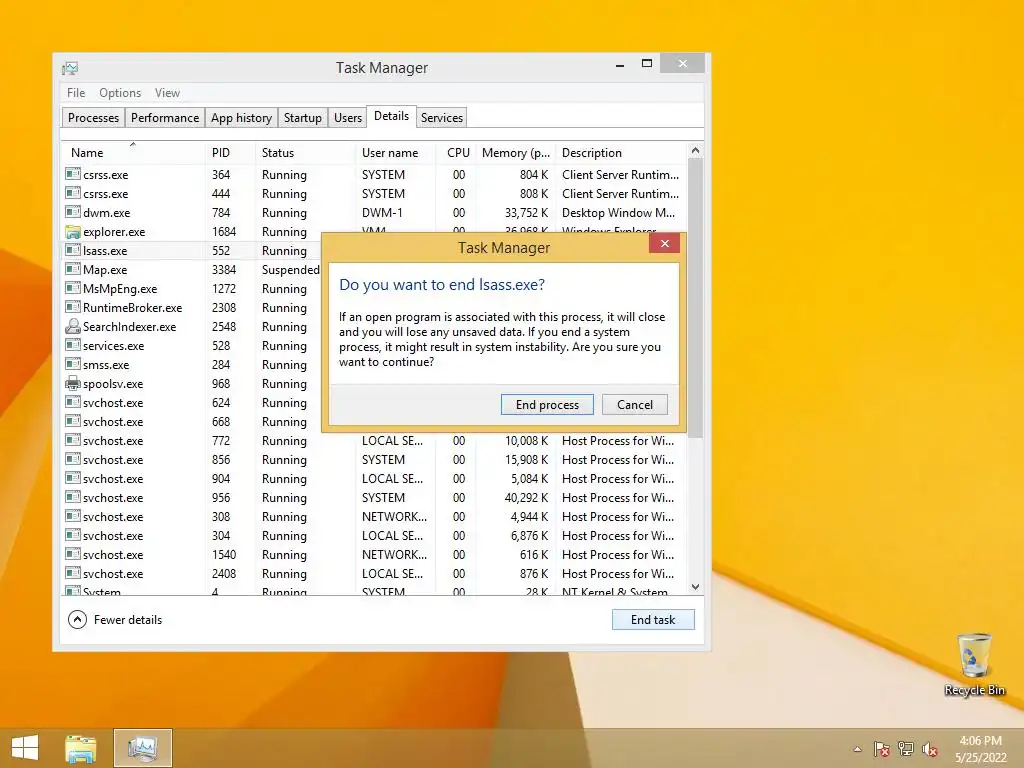Switch to the Services tab
1024x768 pixels.
pos(441,118)
